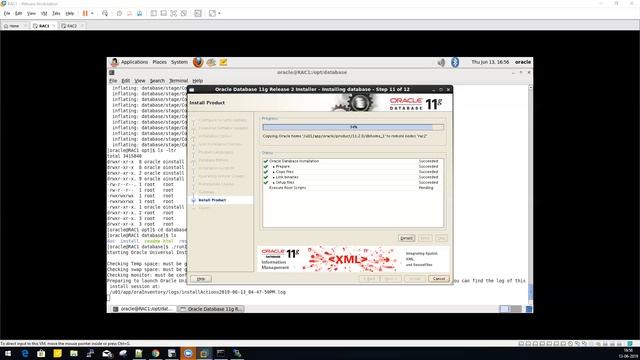The height and width of the screenshot is (360, 640).
Task: Open the dropdown arrow beside the stretch icon
Action: click(220, 13)
